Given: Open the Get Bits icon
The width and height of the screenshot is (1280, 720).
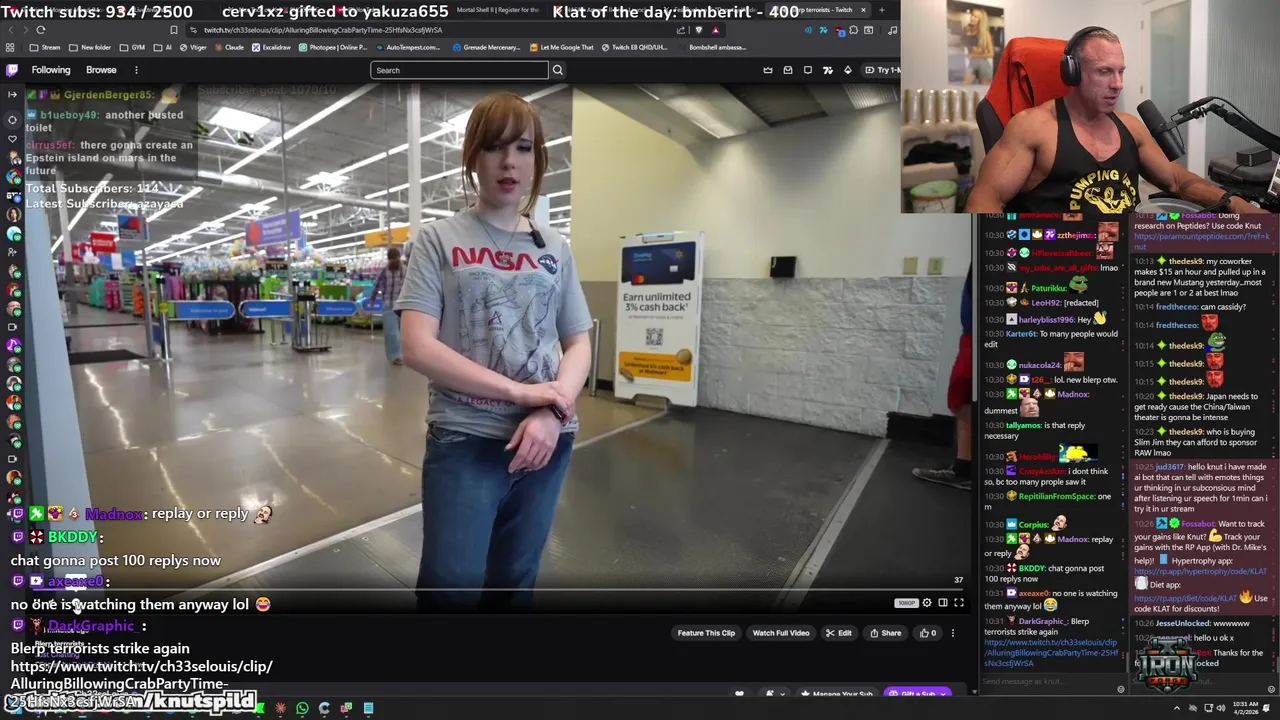Looking at the screenshot, I should point(848,70).
